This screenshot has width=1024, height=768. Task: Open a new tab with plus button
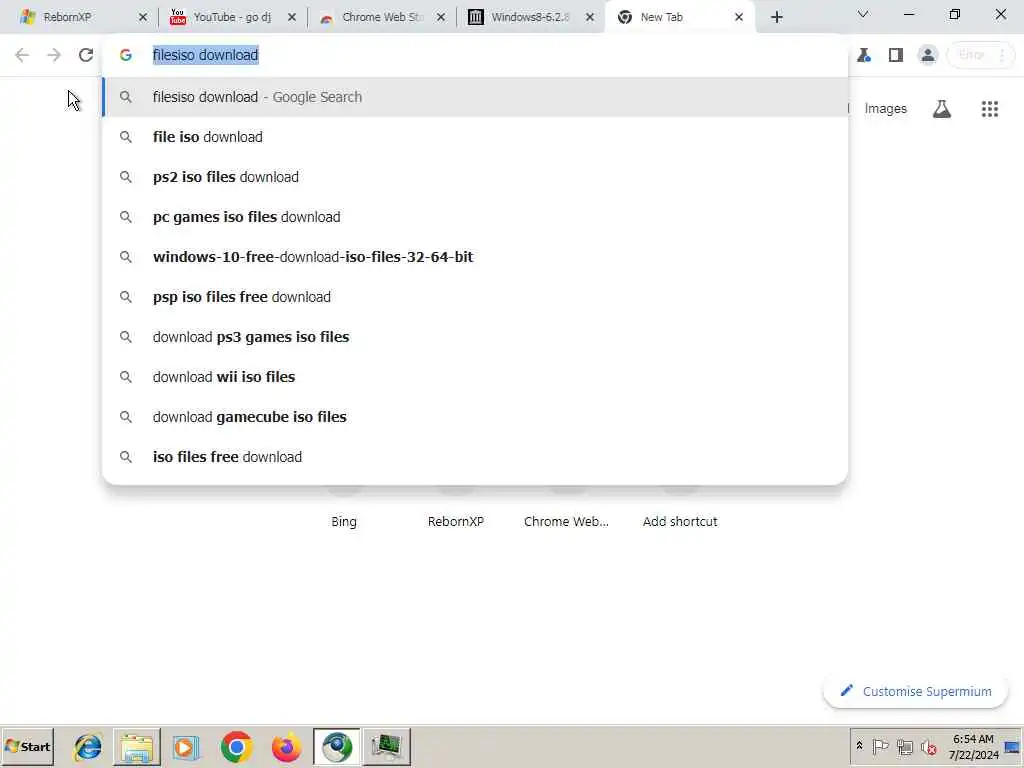(x=776, y=18)
